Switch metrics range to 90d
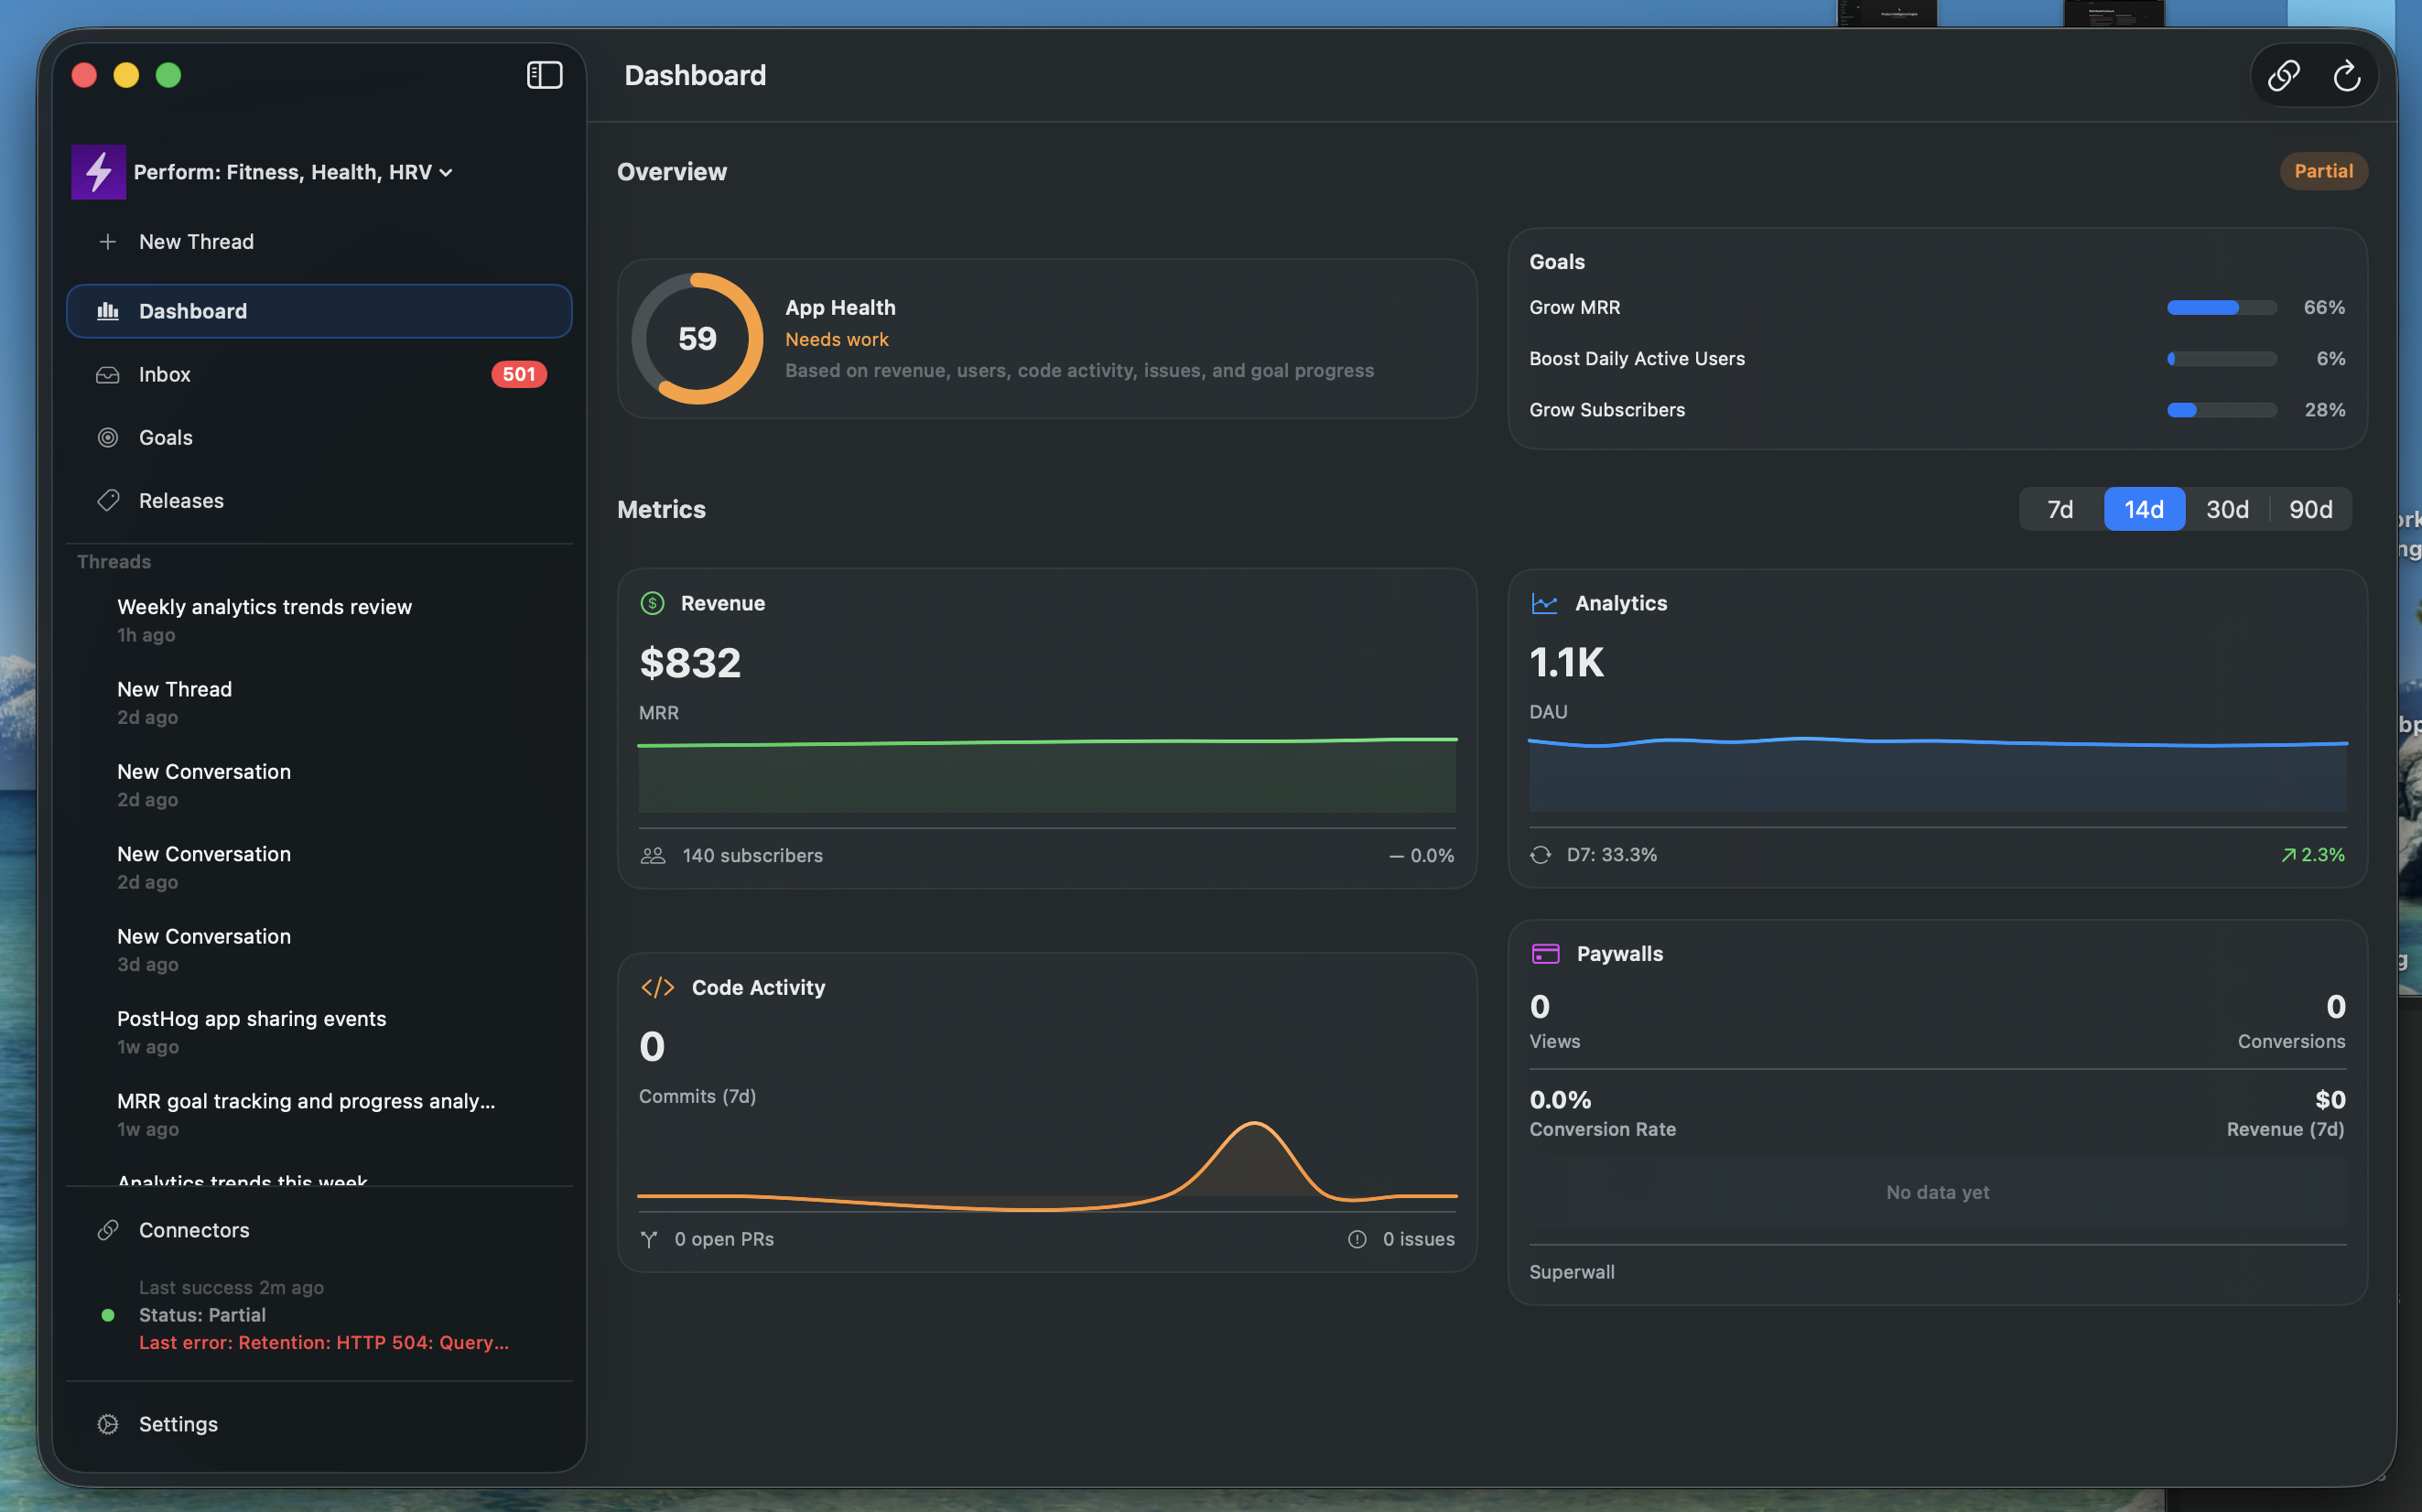 click(x=2310, y=509)
